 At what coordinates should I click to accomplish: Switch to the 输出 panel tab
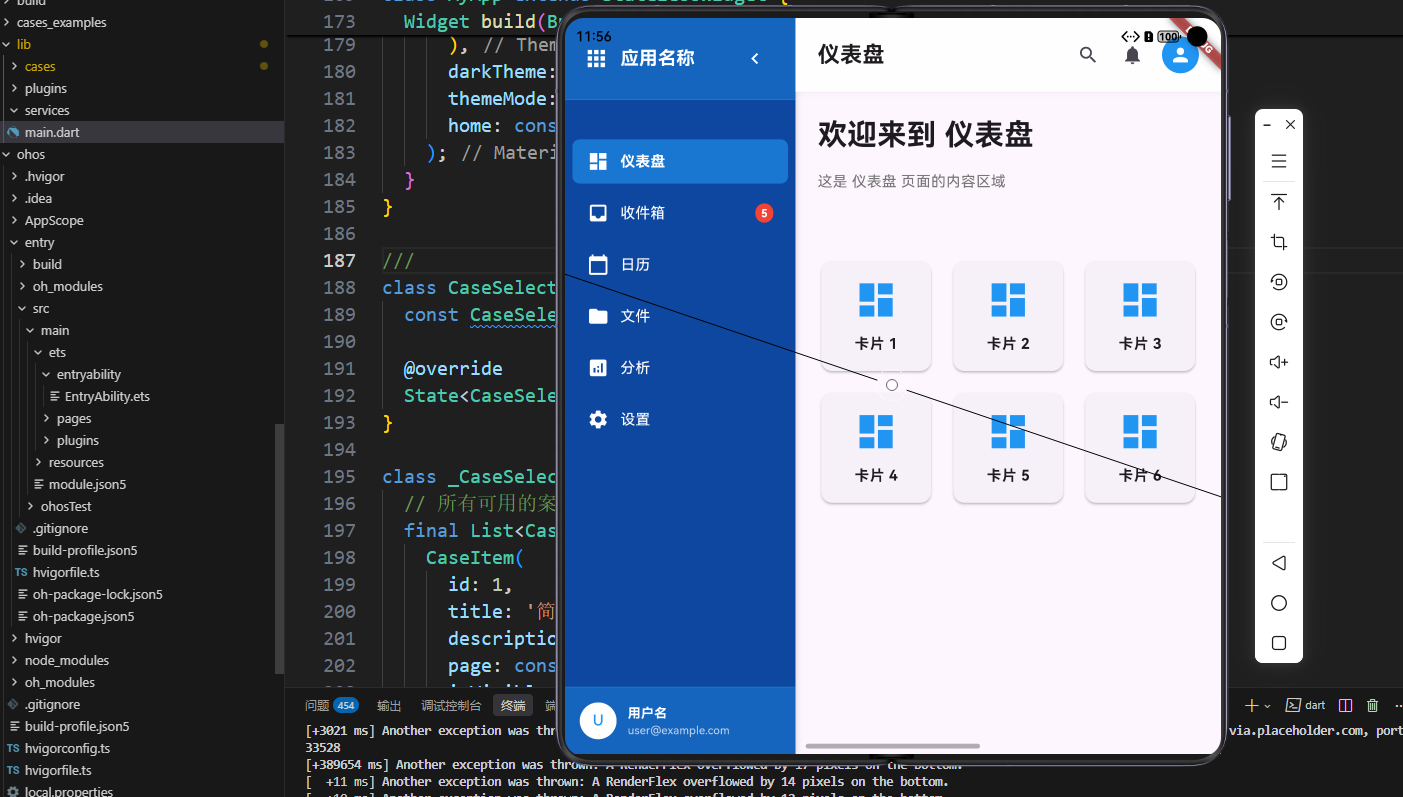click(x=388, y=705)
